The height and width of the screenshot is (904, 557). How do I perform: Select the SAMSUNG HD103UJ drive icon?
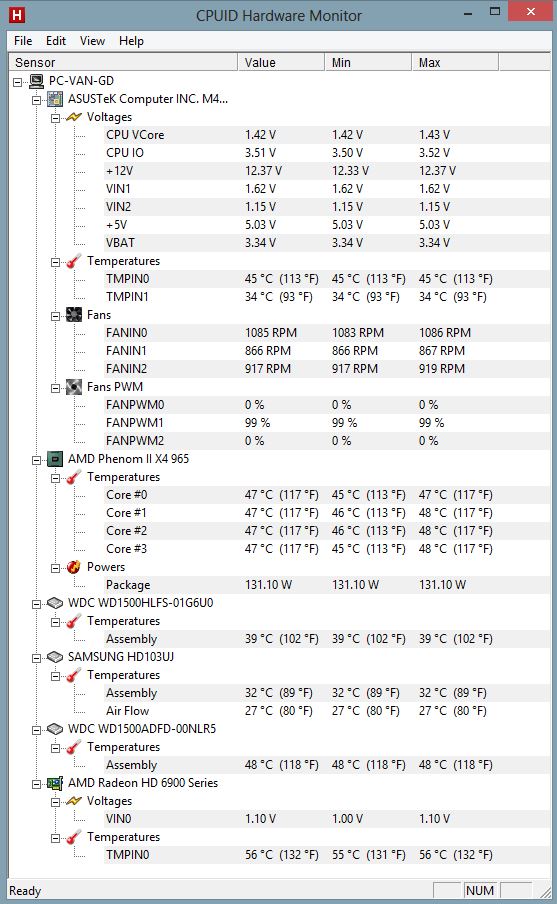55,657
